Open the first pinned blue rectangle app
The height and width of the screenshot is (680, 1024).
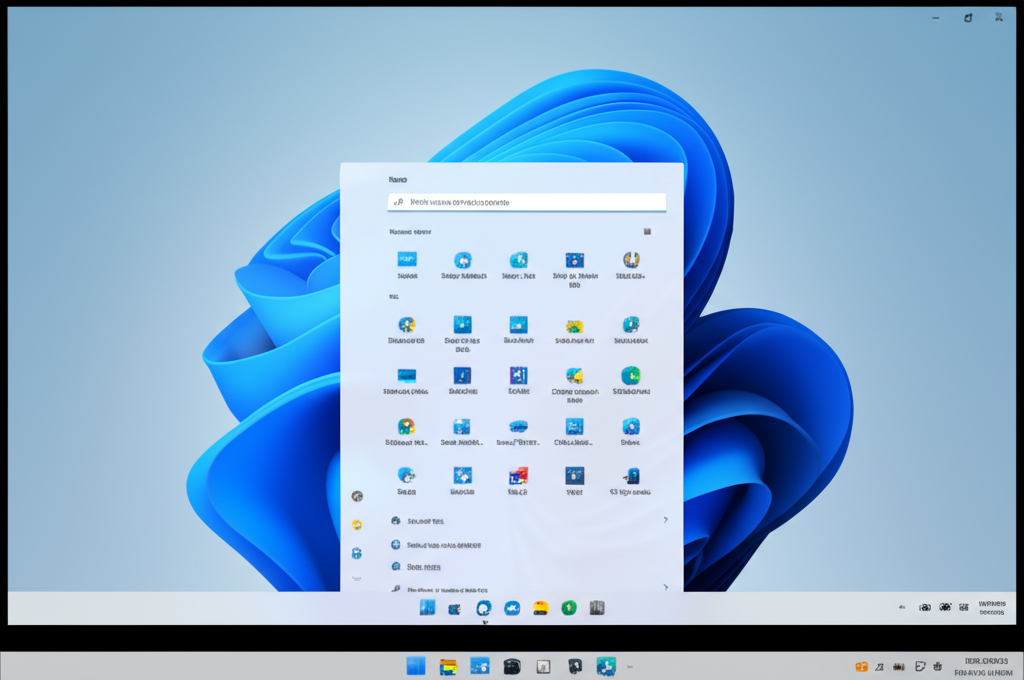pos(407,260)
